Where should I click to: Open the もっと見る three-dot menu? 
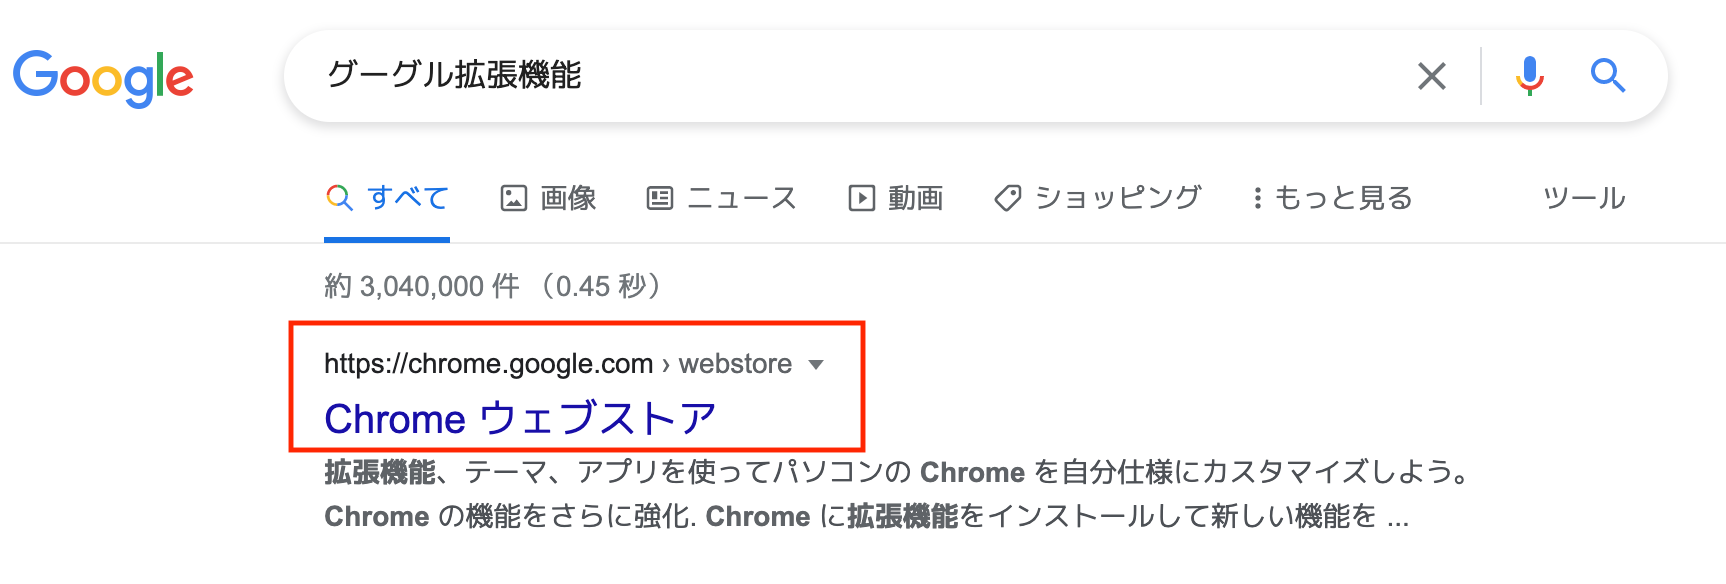(x=1257, y=198)
